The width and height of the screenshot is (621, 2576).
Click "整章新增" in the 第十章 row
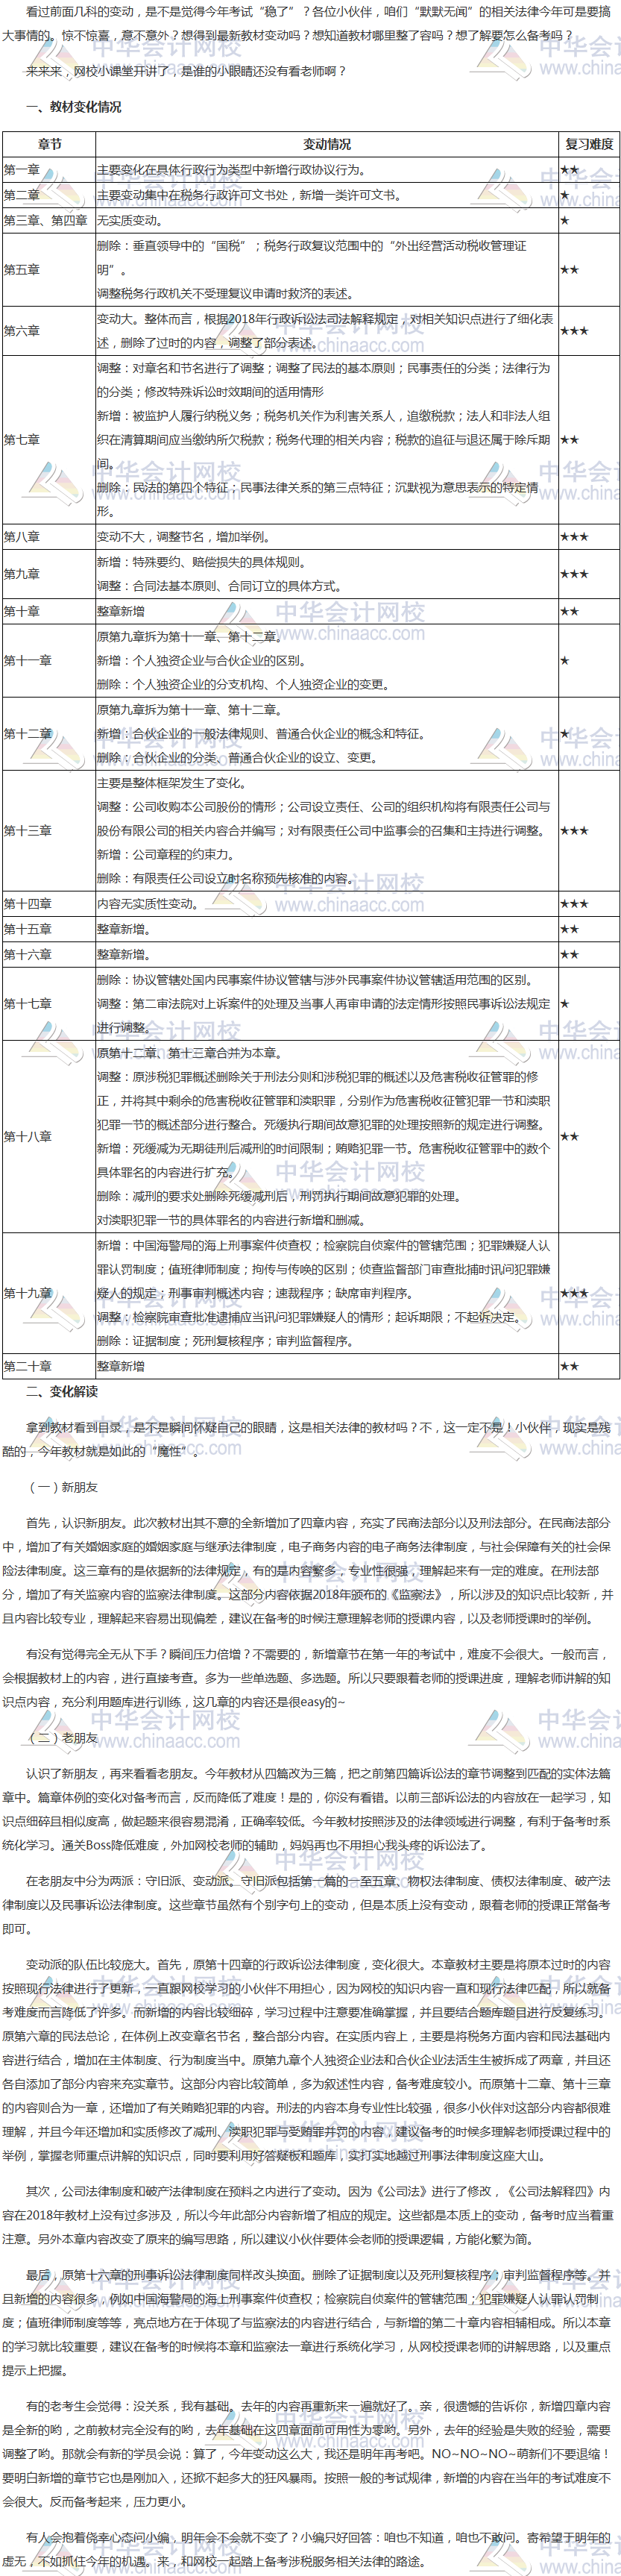(x=121, y=611)
